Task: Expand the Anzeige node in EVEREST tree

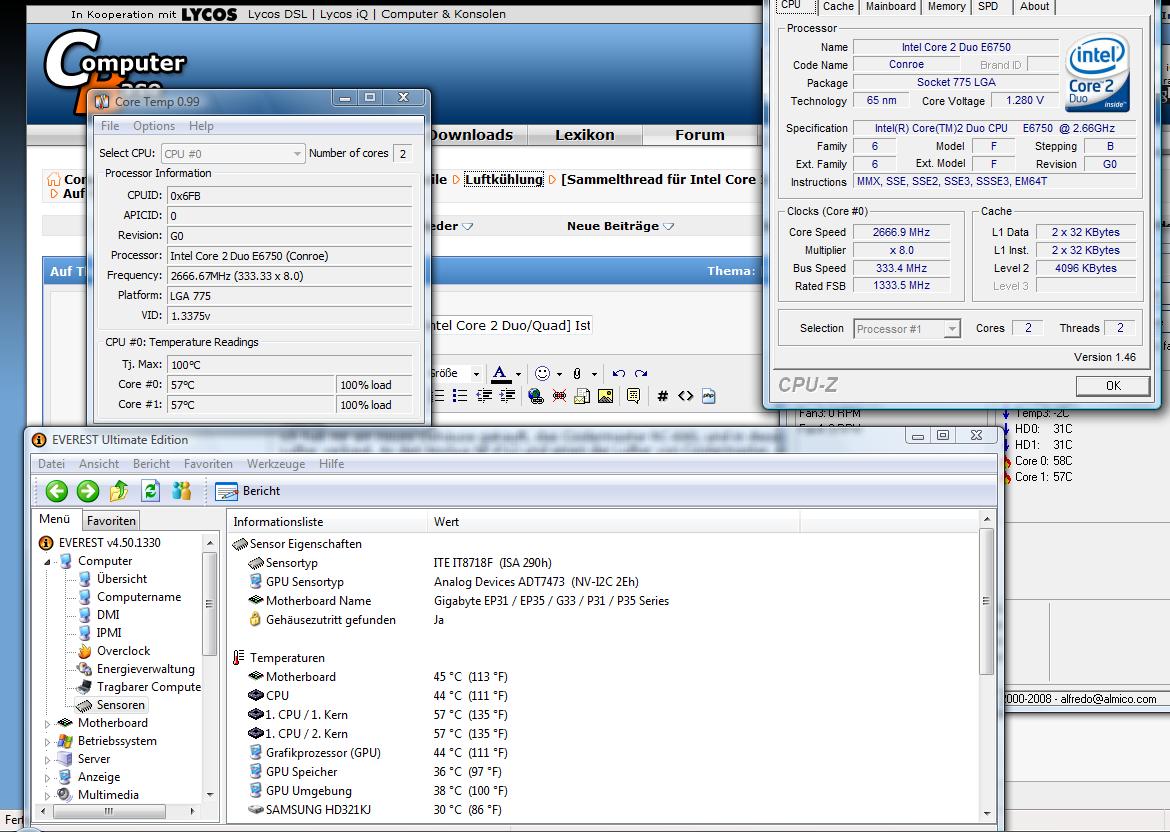Action: point(47,778)
